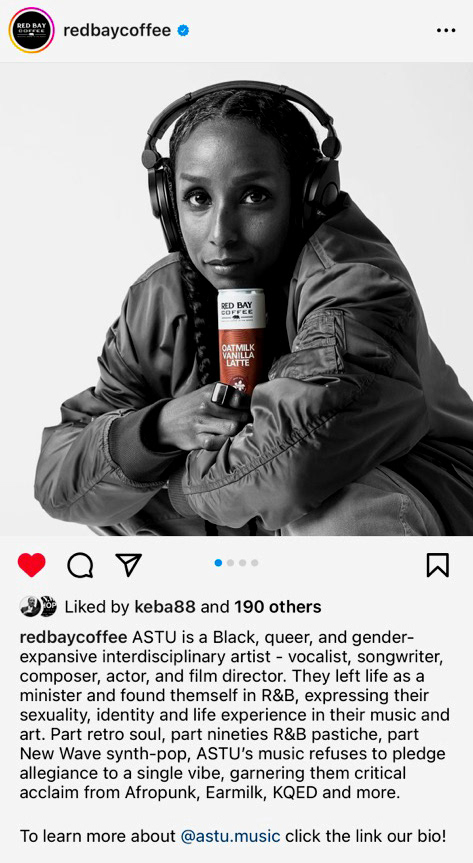This screenshot has height=863, width=473.
Task: Save post with the bookmark icon
Action: [438, 565]
